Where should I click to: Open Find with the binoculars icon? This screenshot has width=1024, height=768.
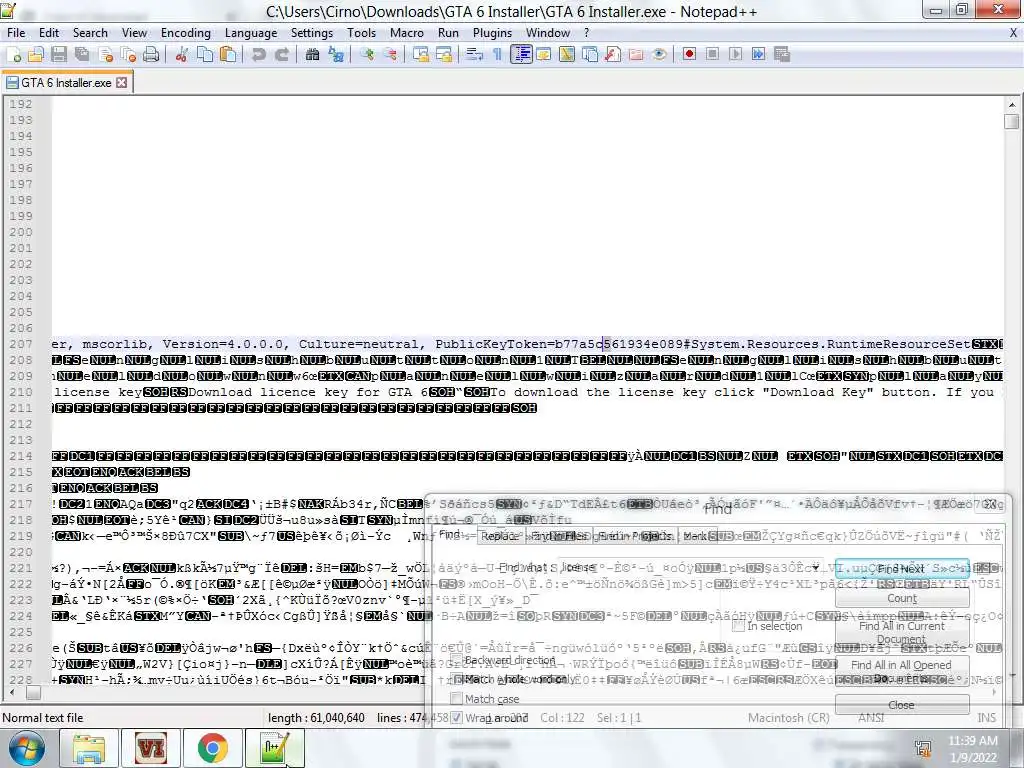click(312, 55)
